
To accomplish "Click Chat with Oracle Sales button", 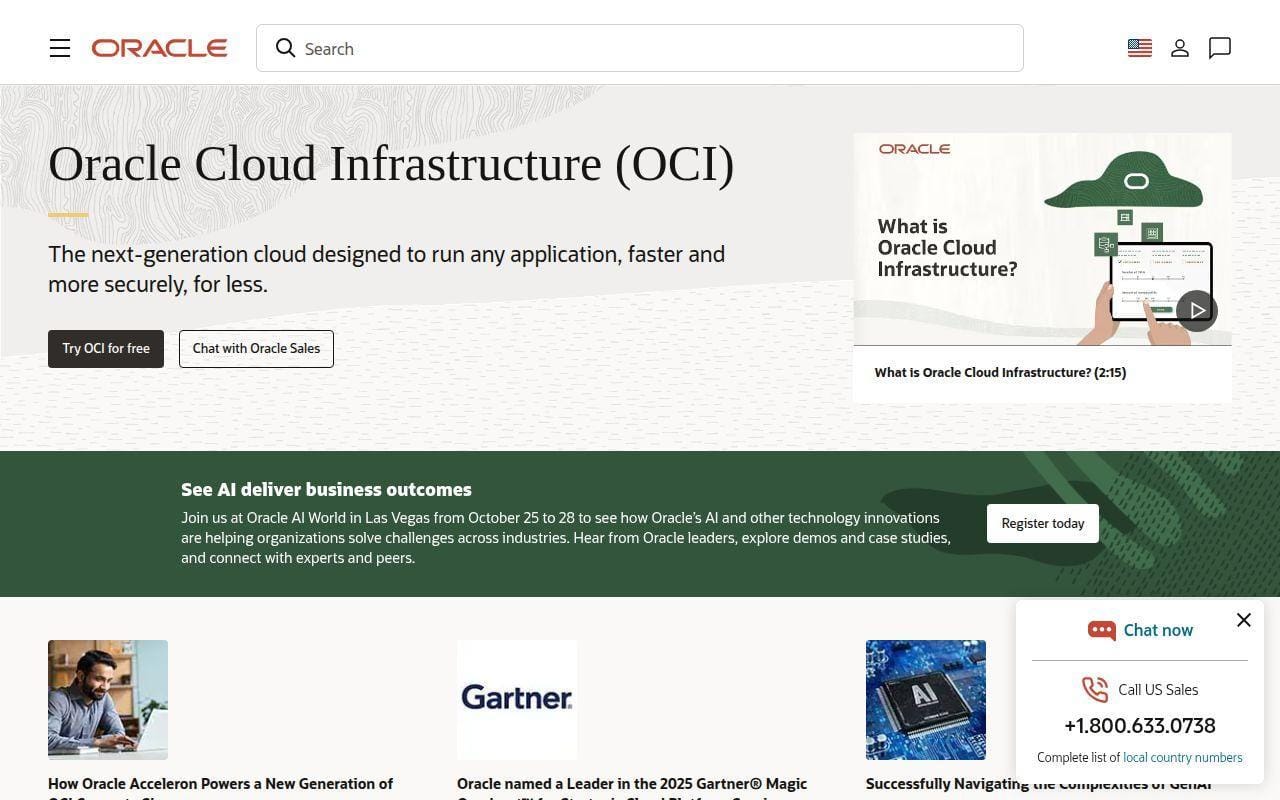I will pos(256,349).
